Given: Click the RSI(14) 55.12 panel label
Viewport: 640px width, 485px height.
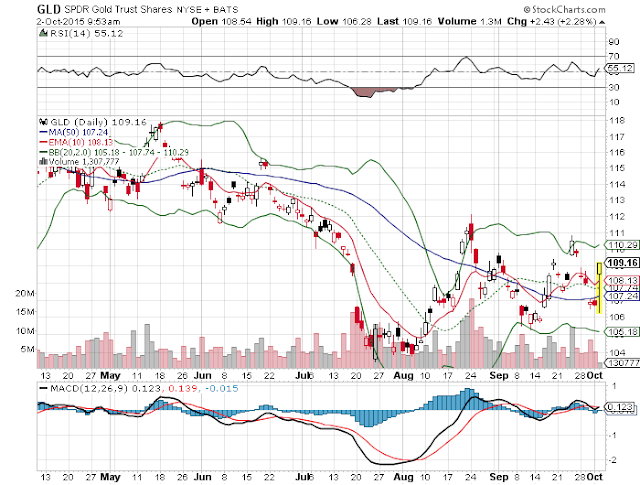Looking at the screenshot, I should [x=87, y=33].
